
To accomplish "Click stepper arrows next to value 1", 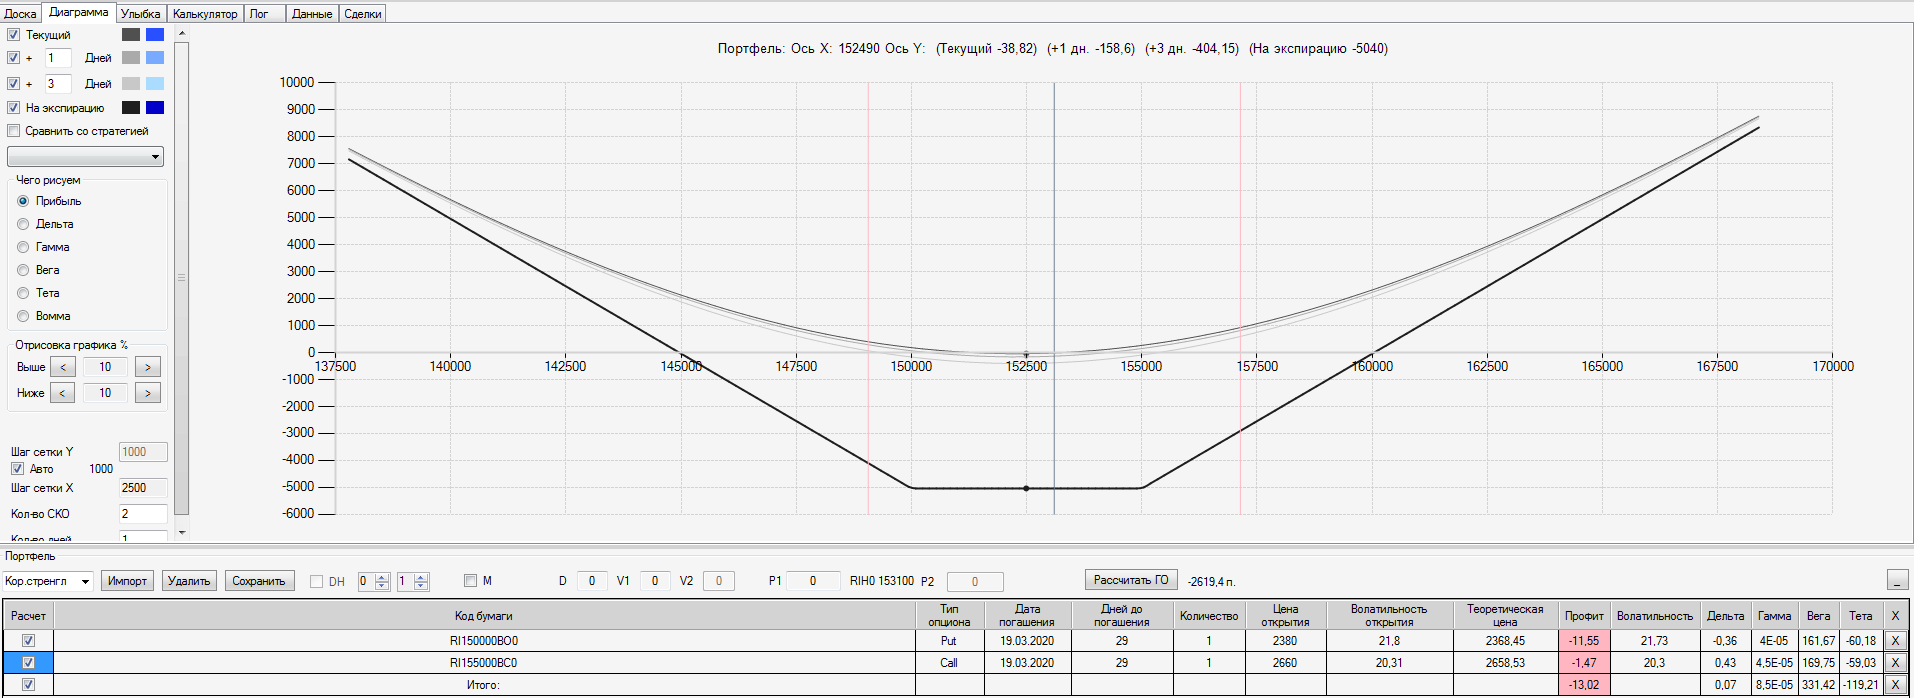I will 421,581.
